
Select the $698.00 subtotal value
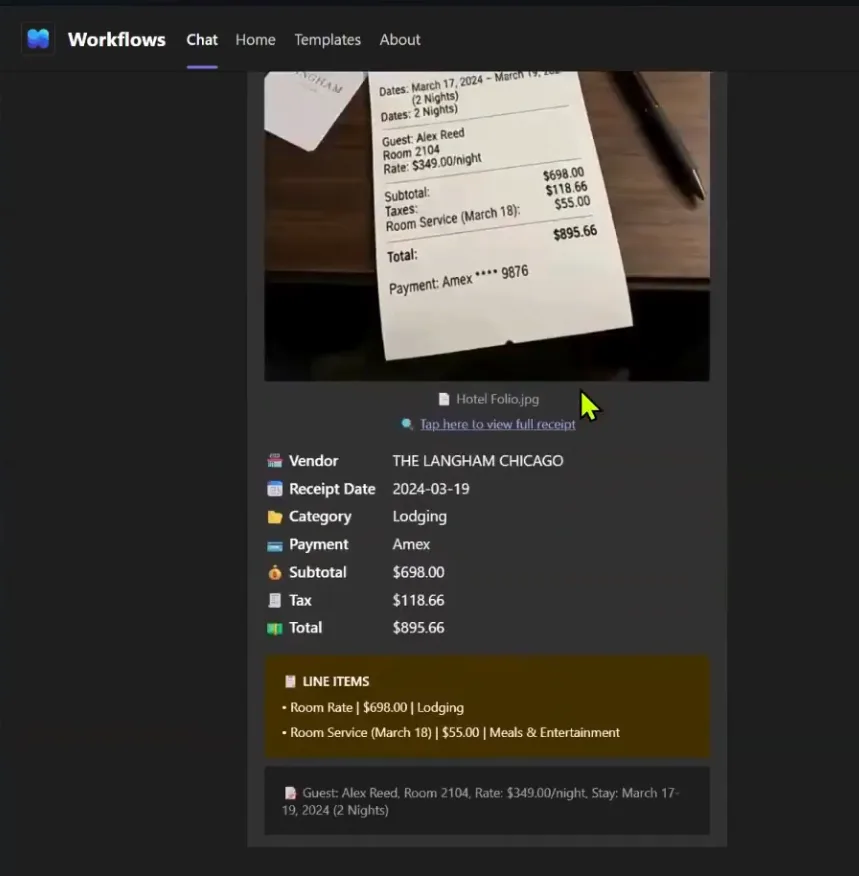pos(418,572)
